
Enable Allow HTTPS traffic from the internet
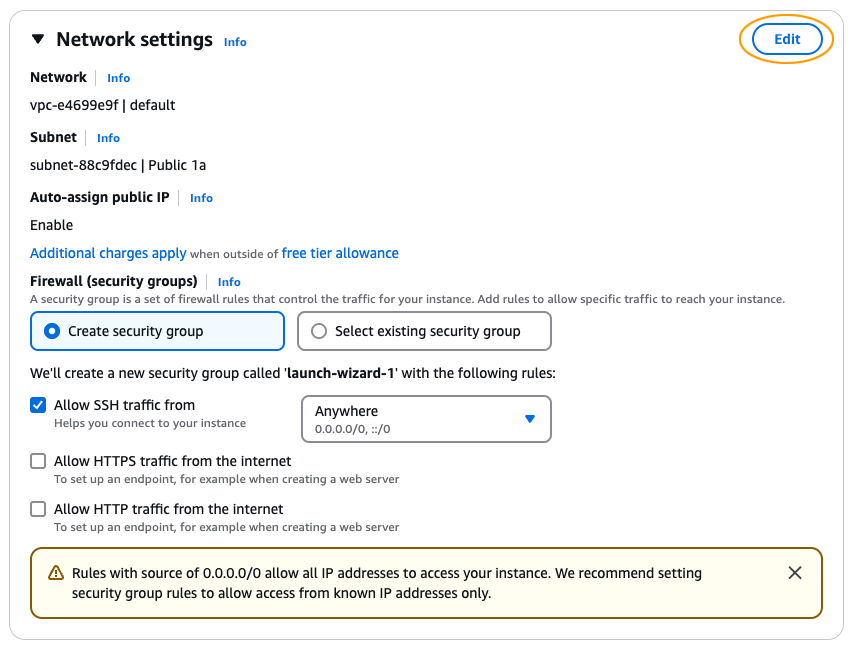37,461
